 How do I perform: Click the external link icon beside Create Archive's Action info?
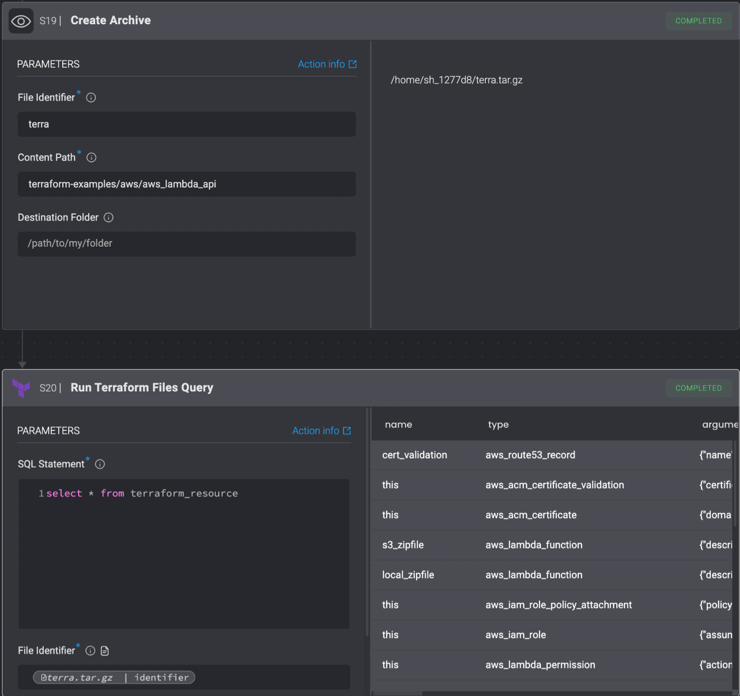(x=353, y=64)
